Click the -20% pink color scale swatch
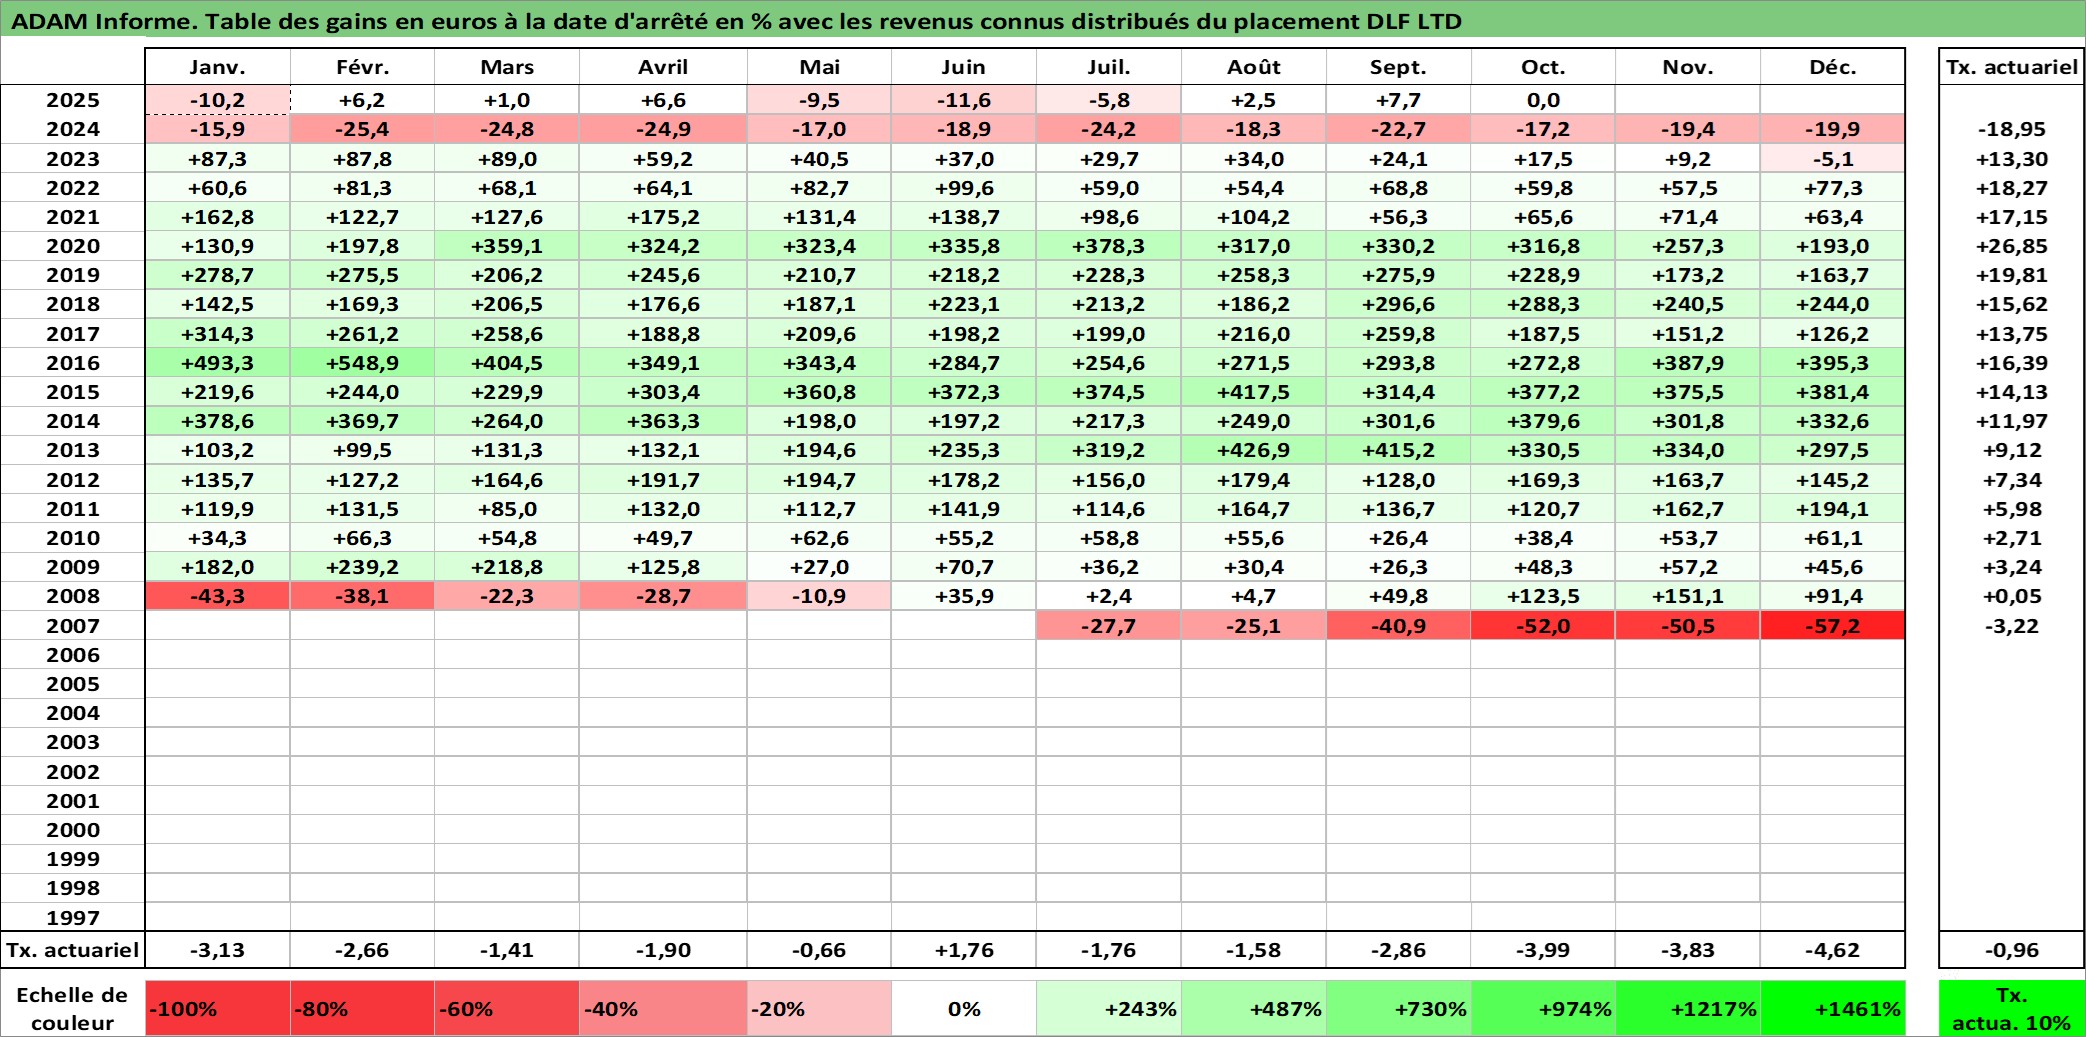The width and height of the screenshot is (2086, 1037). click(819, 1008)
